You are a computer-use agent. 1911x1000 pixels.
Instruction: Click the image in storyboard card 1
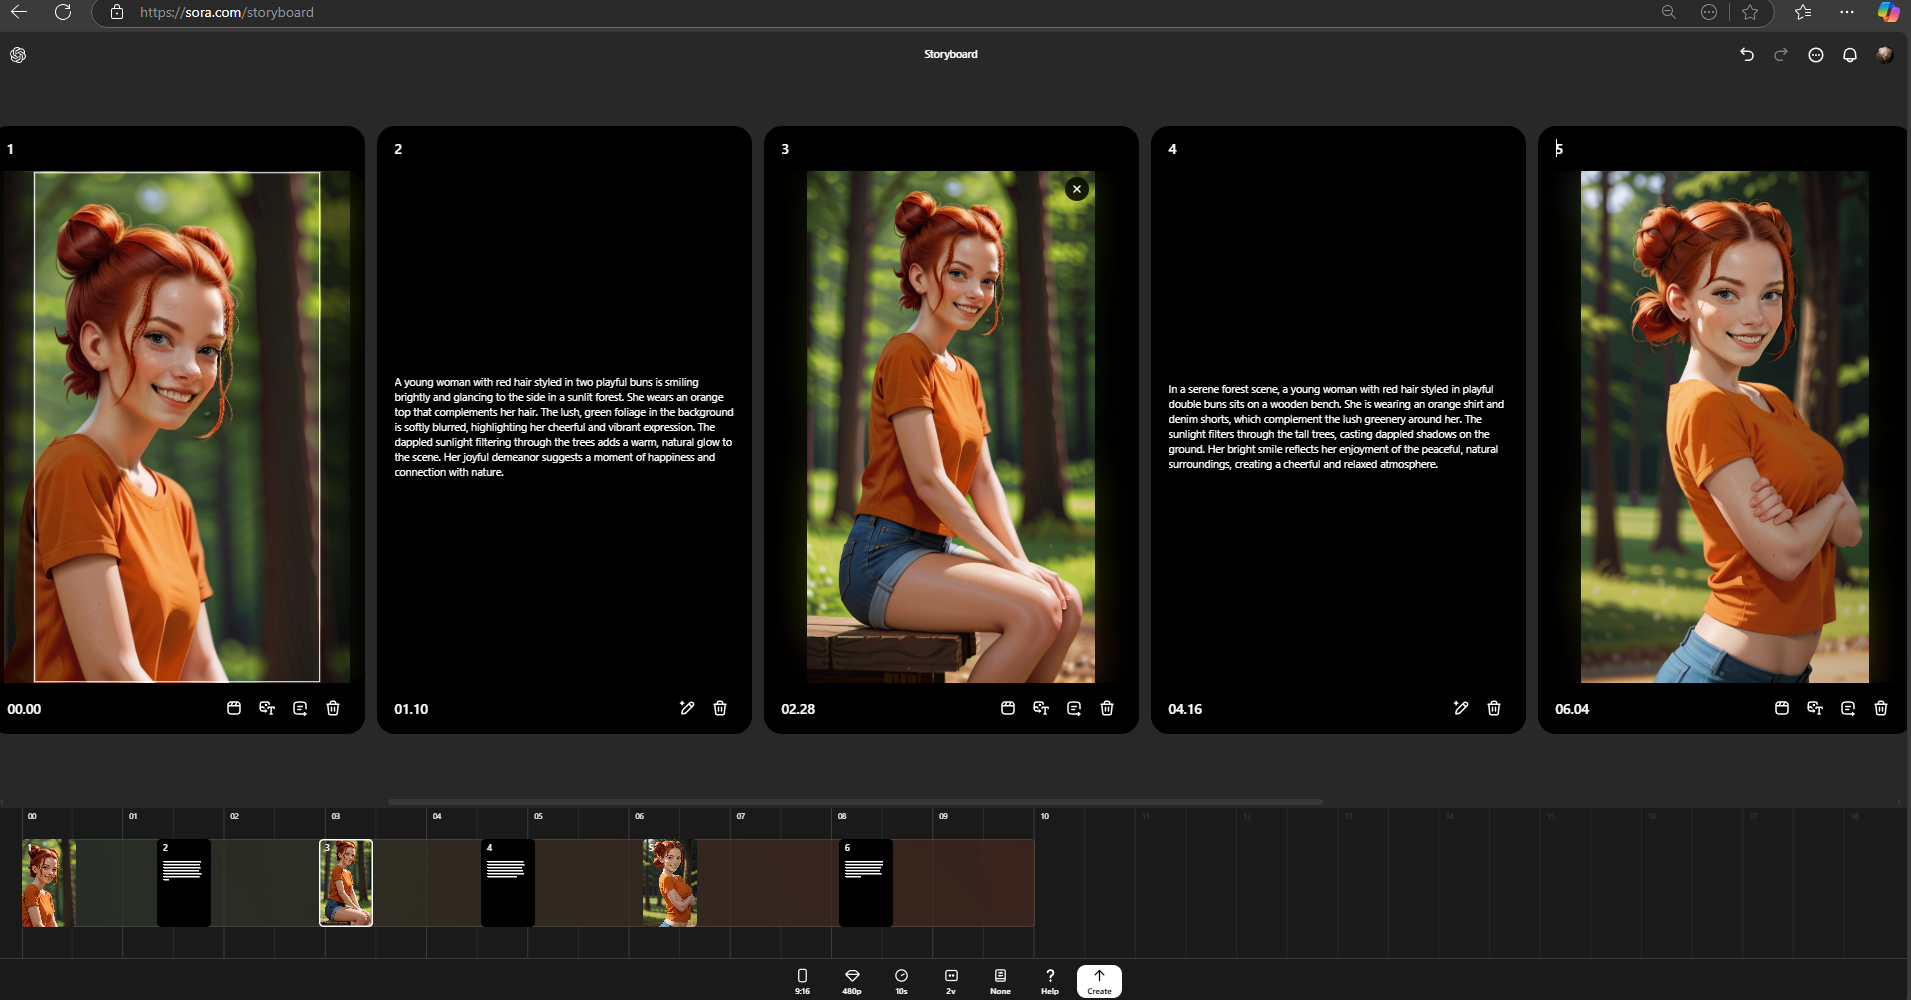(177, 427)
